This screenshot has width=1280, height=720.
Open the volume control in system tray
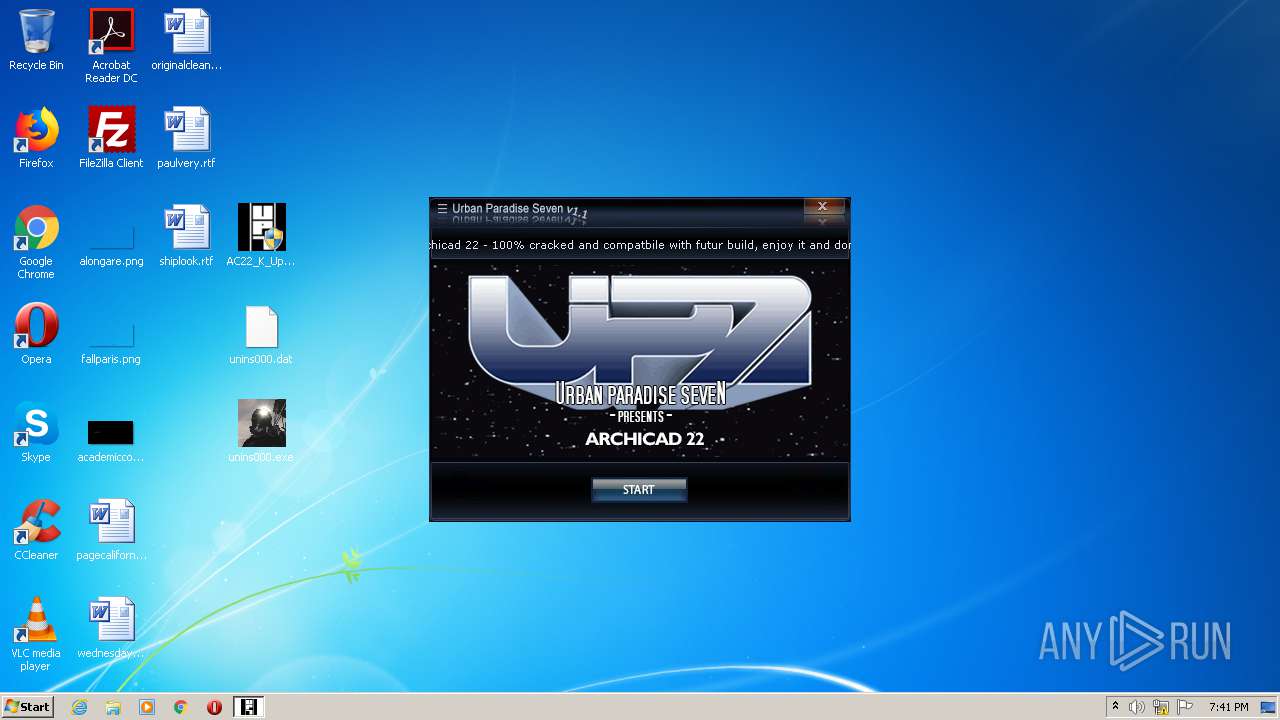[x=1137, y=707]
